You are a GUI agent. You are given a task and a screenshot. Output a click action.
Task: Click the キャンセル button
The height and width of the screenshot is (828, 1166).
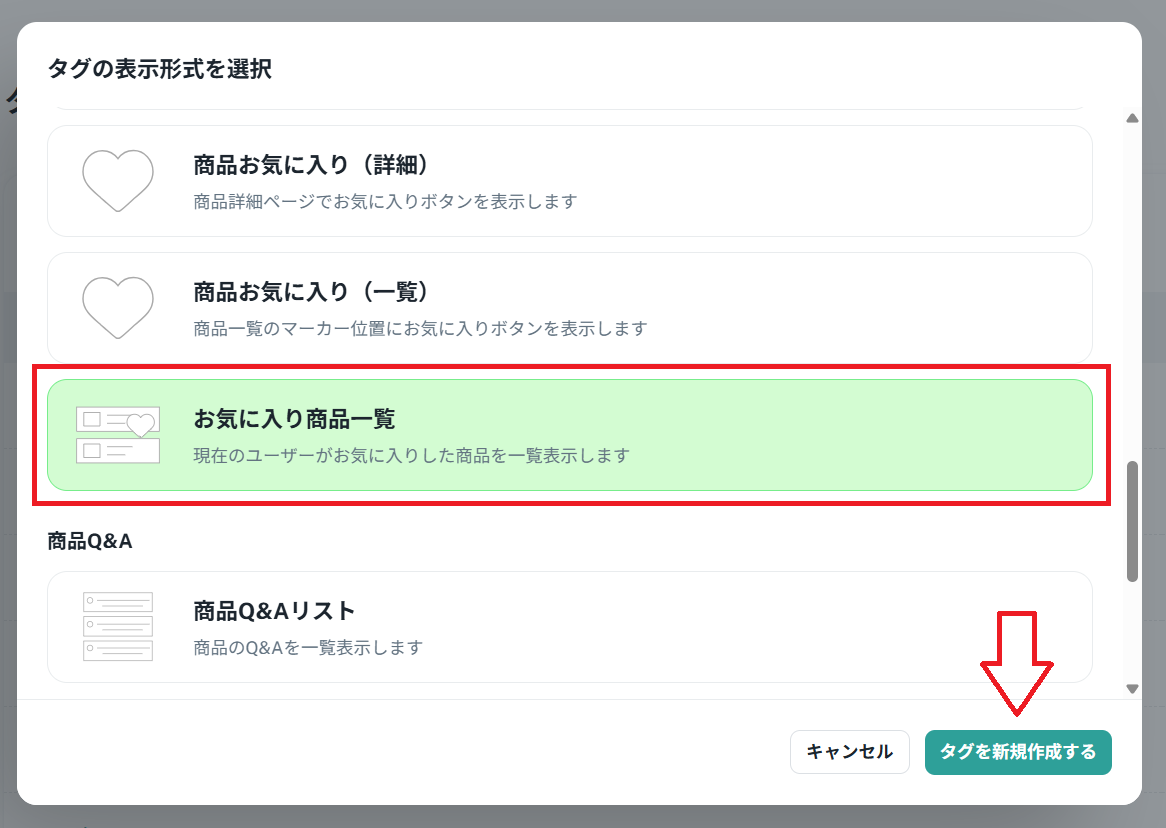click(849, 752)
